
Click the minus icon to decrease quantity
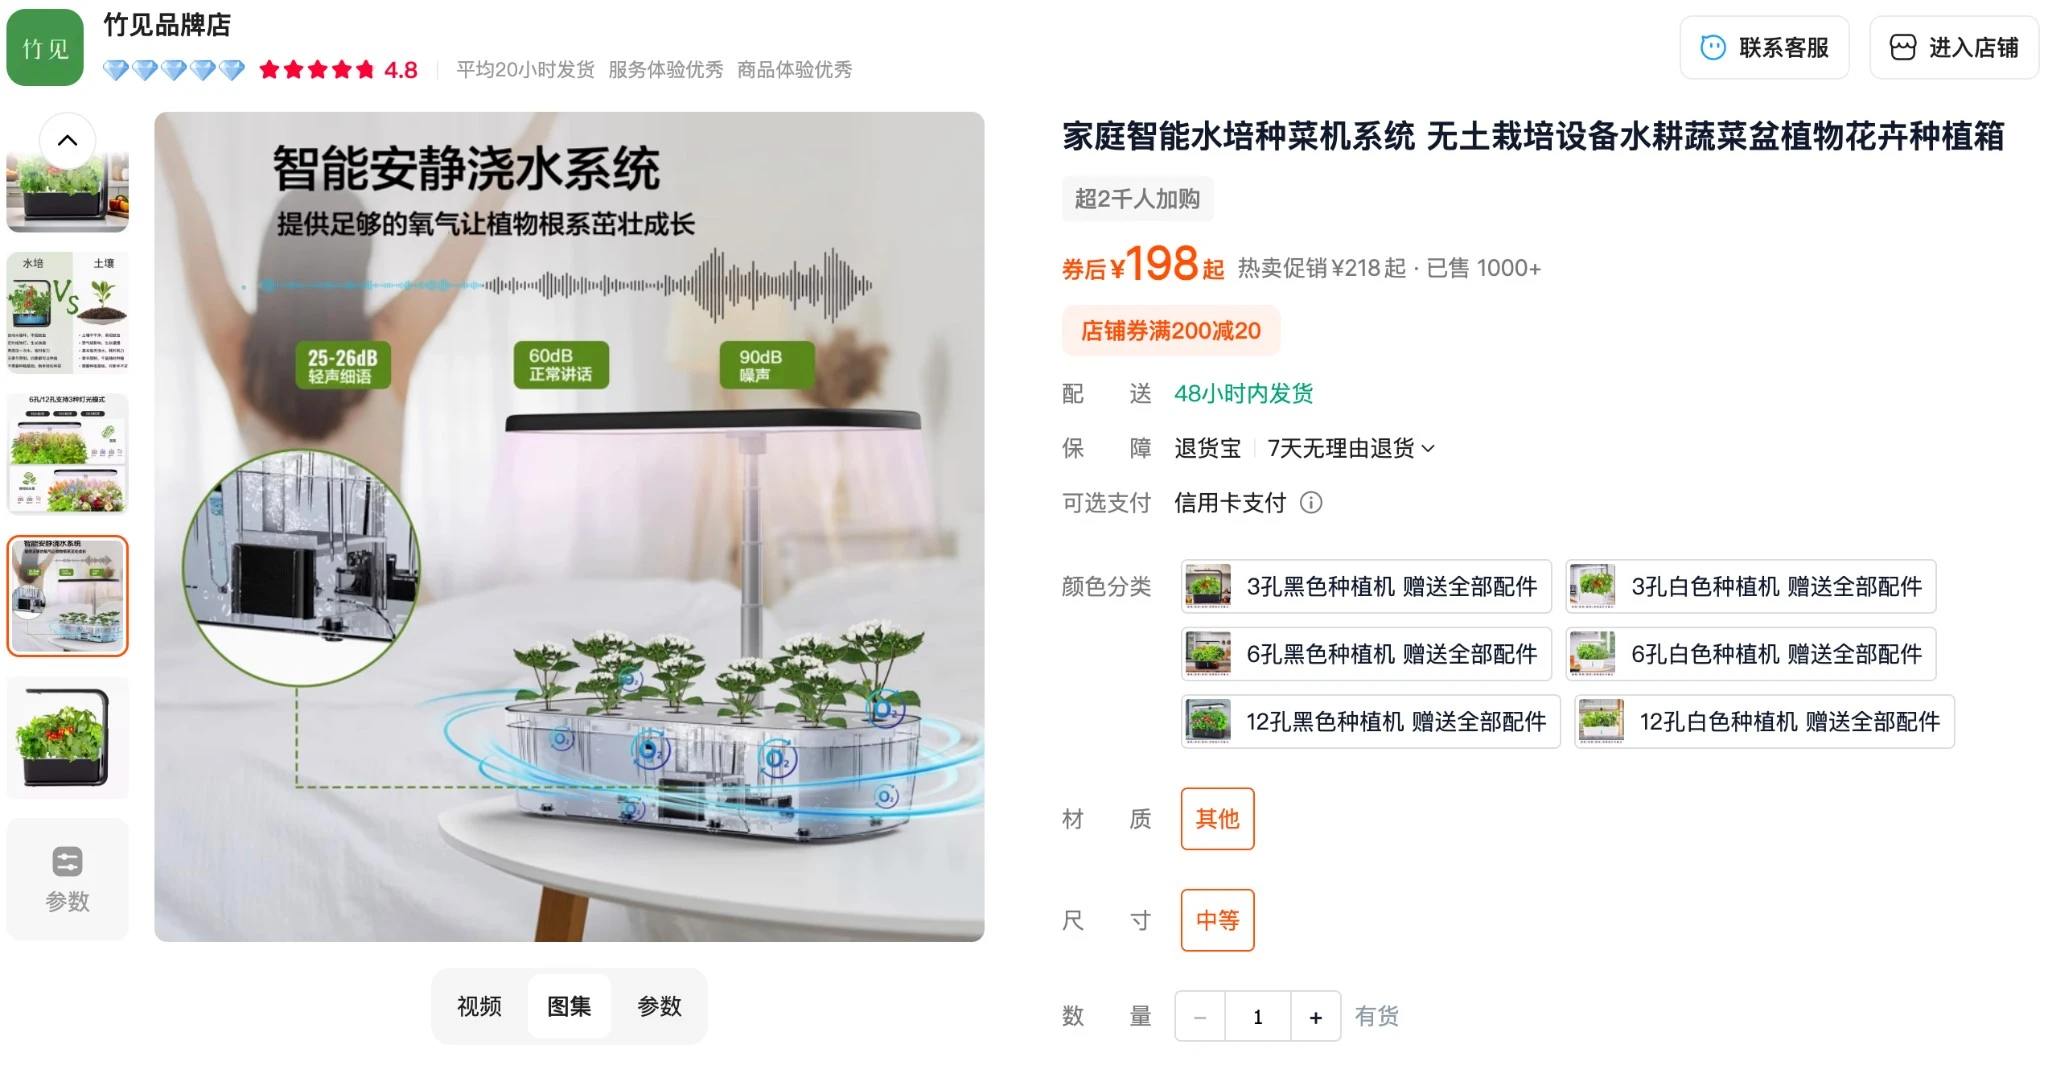pyautogui.click(x=1200, y=1017)
